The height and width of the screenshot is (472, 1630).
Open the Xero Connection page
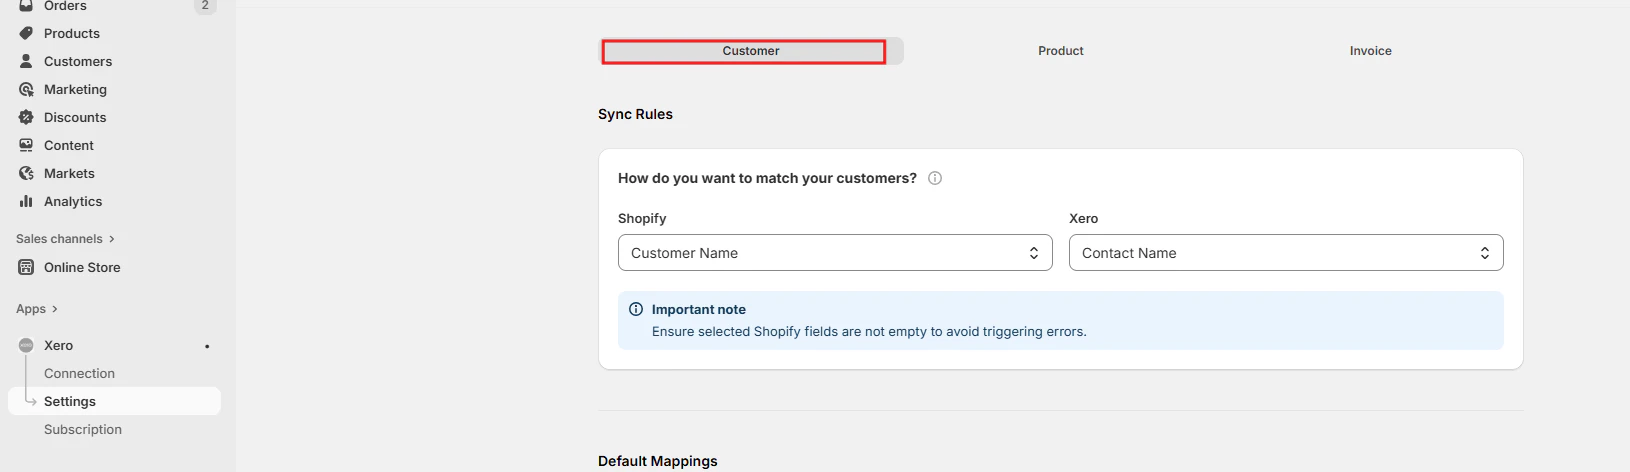coord(79,373)
